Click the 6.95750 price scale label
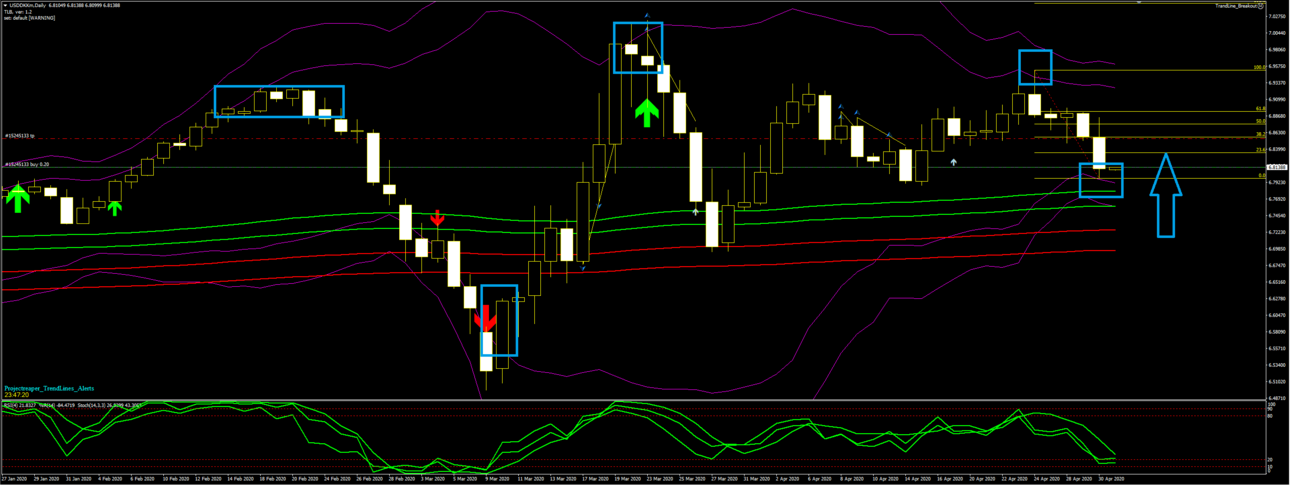Image resolution: width=1290 pixels, height=485 pixels. click(1277, 66)
